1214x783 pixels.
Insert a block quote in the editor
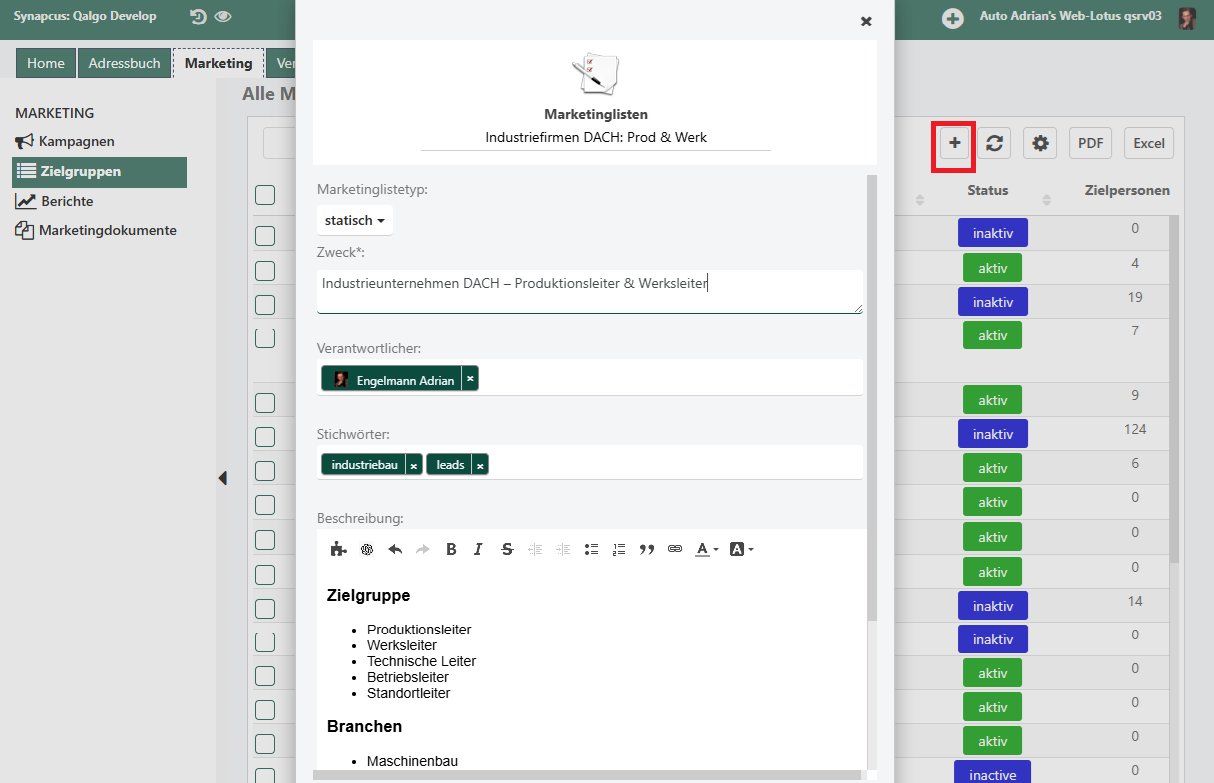point(647,549)
